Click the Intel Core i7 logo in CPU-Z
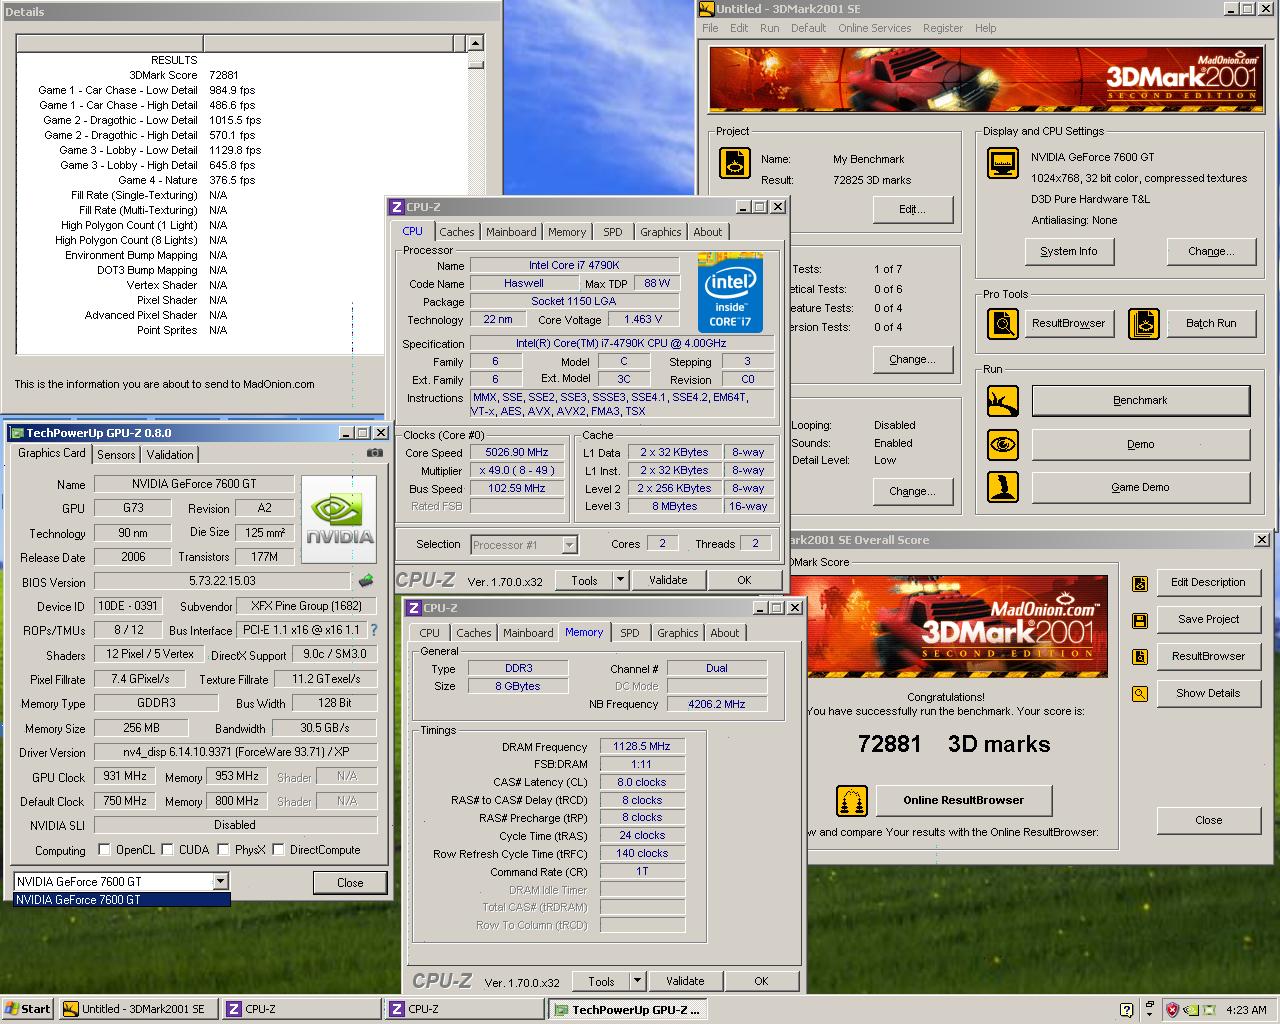Image resolution: width=1280 pixels, height=1024 pixels. pyautogui.click(x=730, y=292)
